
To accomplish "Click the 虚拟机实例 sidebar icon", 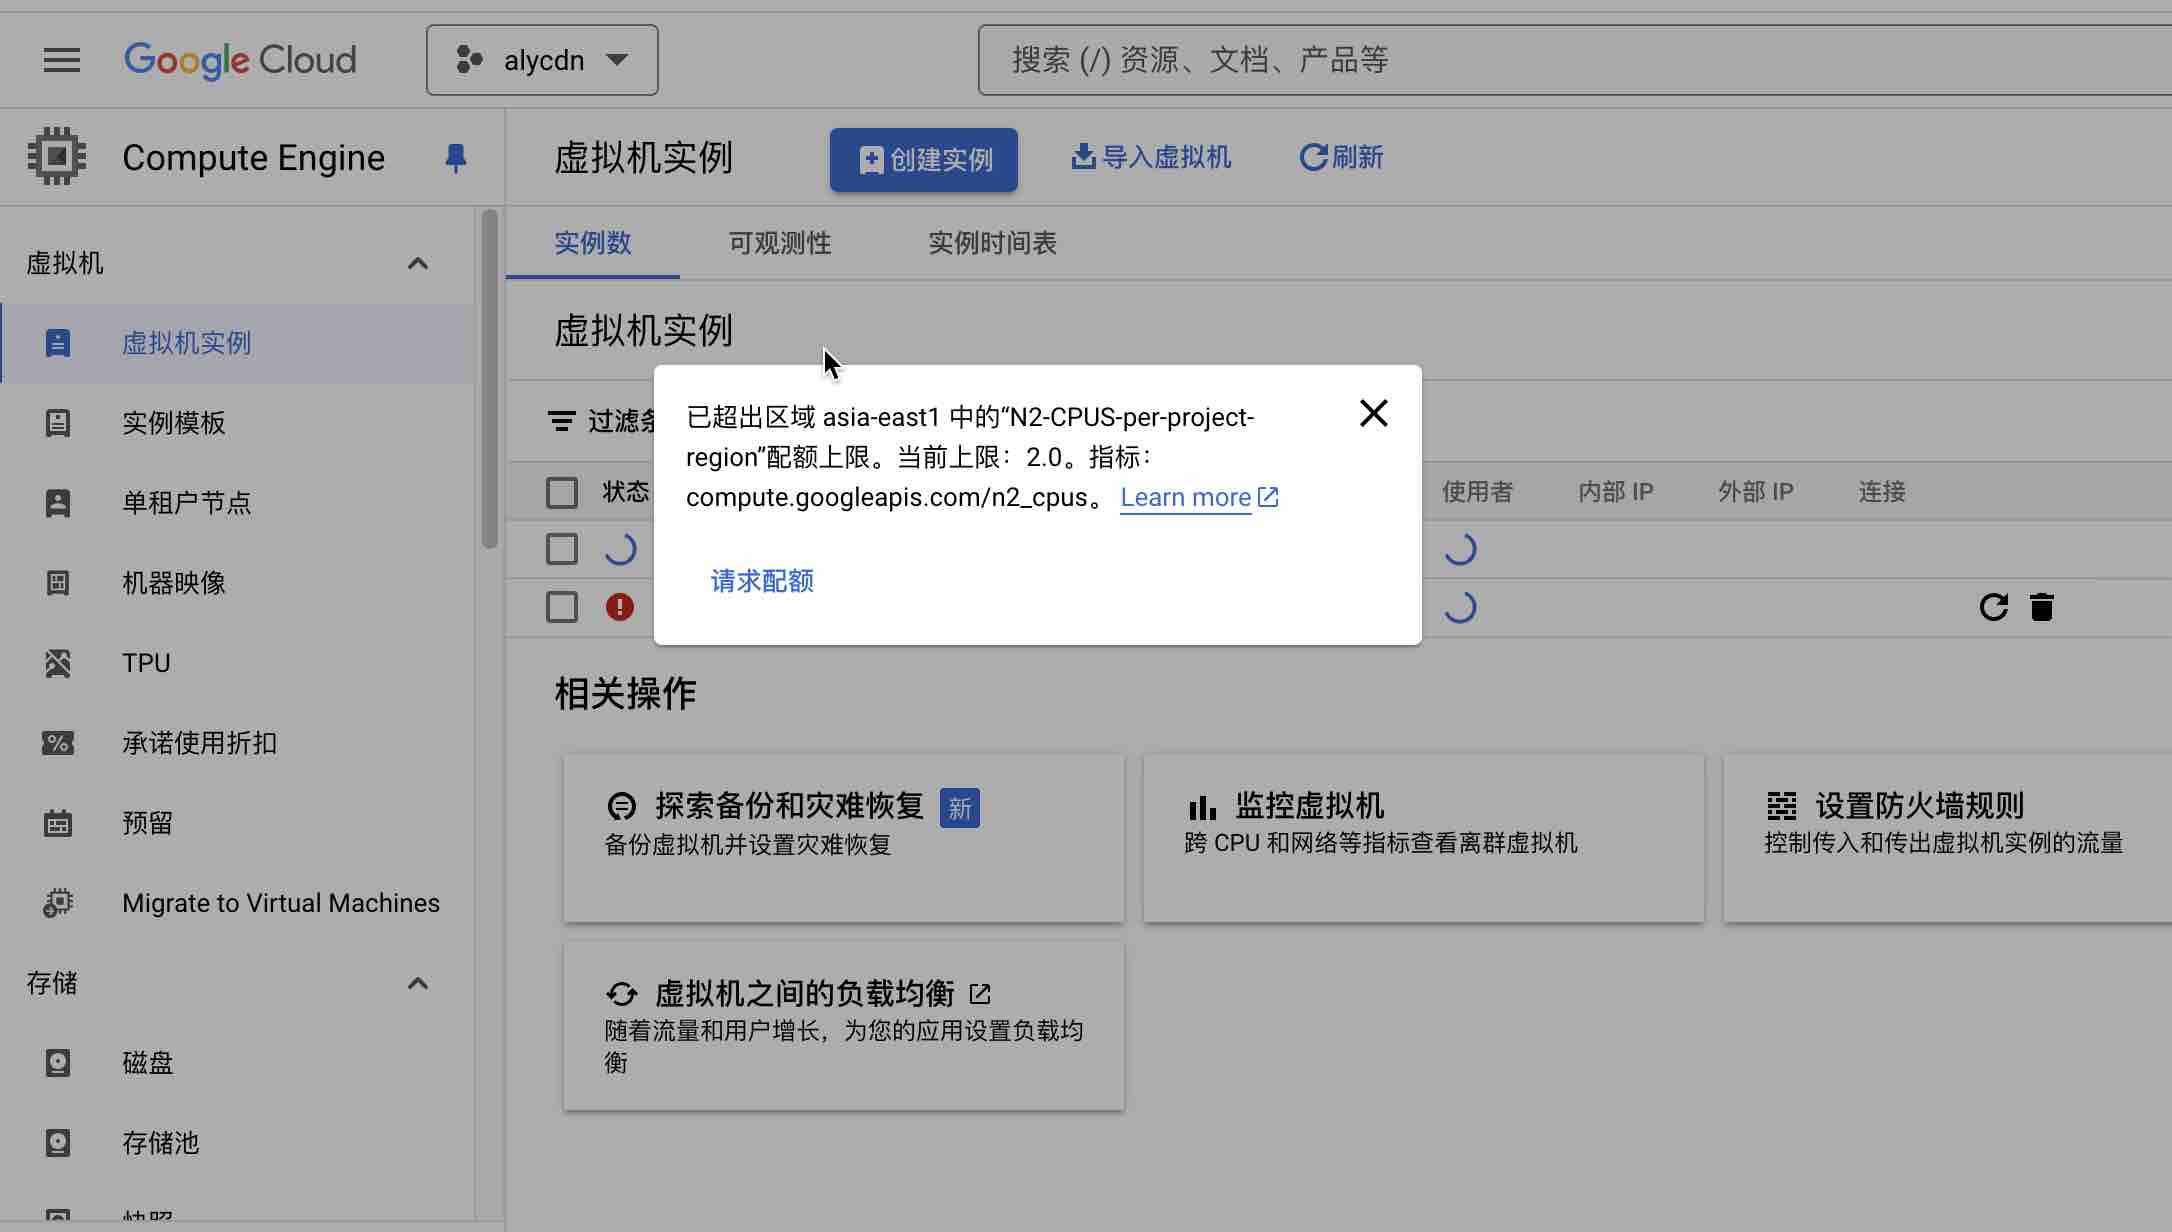I will tap(58, 343).
